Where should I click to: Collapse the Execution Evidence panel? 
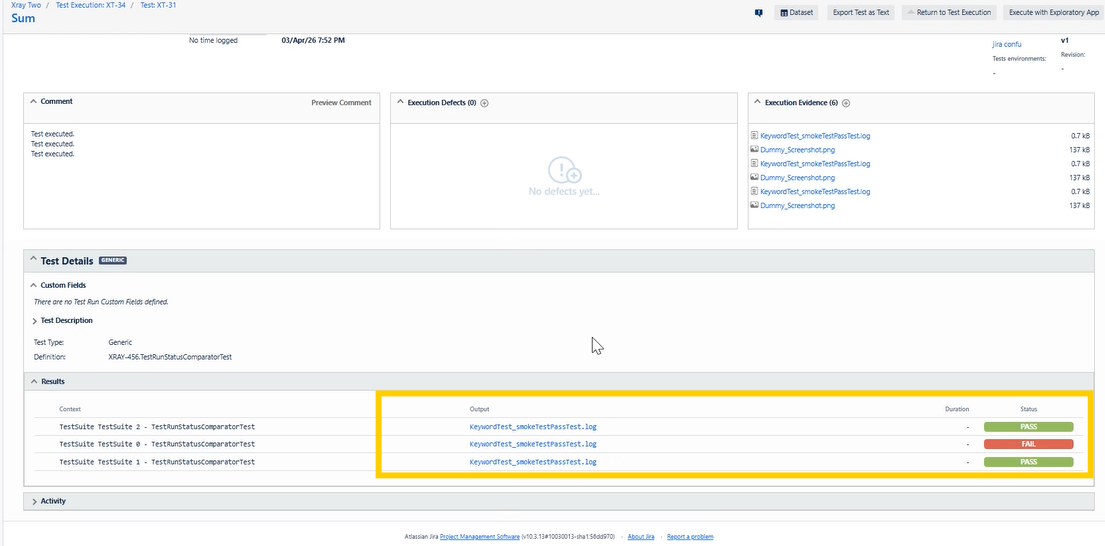pyautogui.click(x=757, y=102)
